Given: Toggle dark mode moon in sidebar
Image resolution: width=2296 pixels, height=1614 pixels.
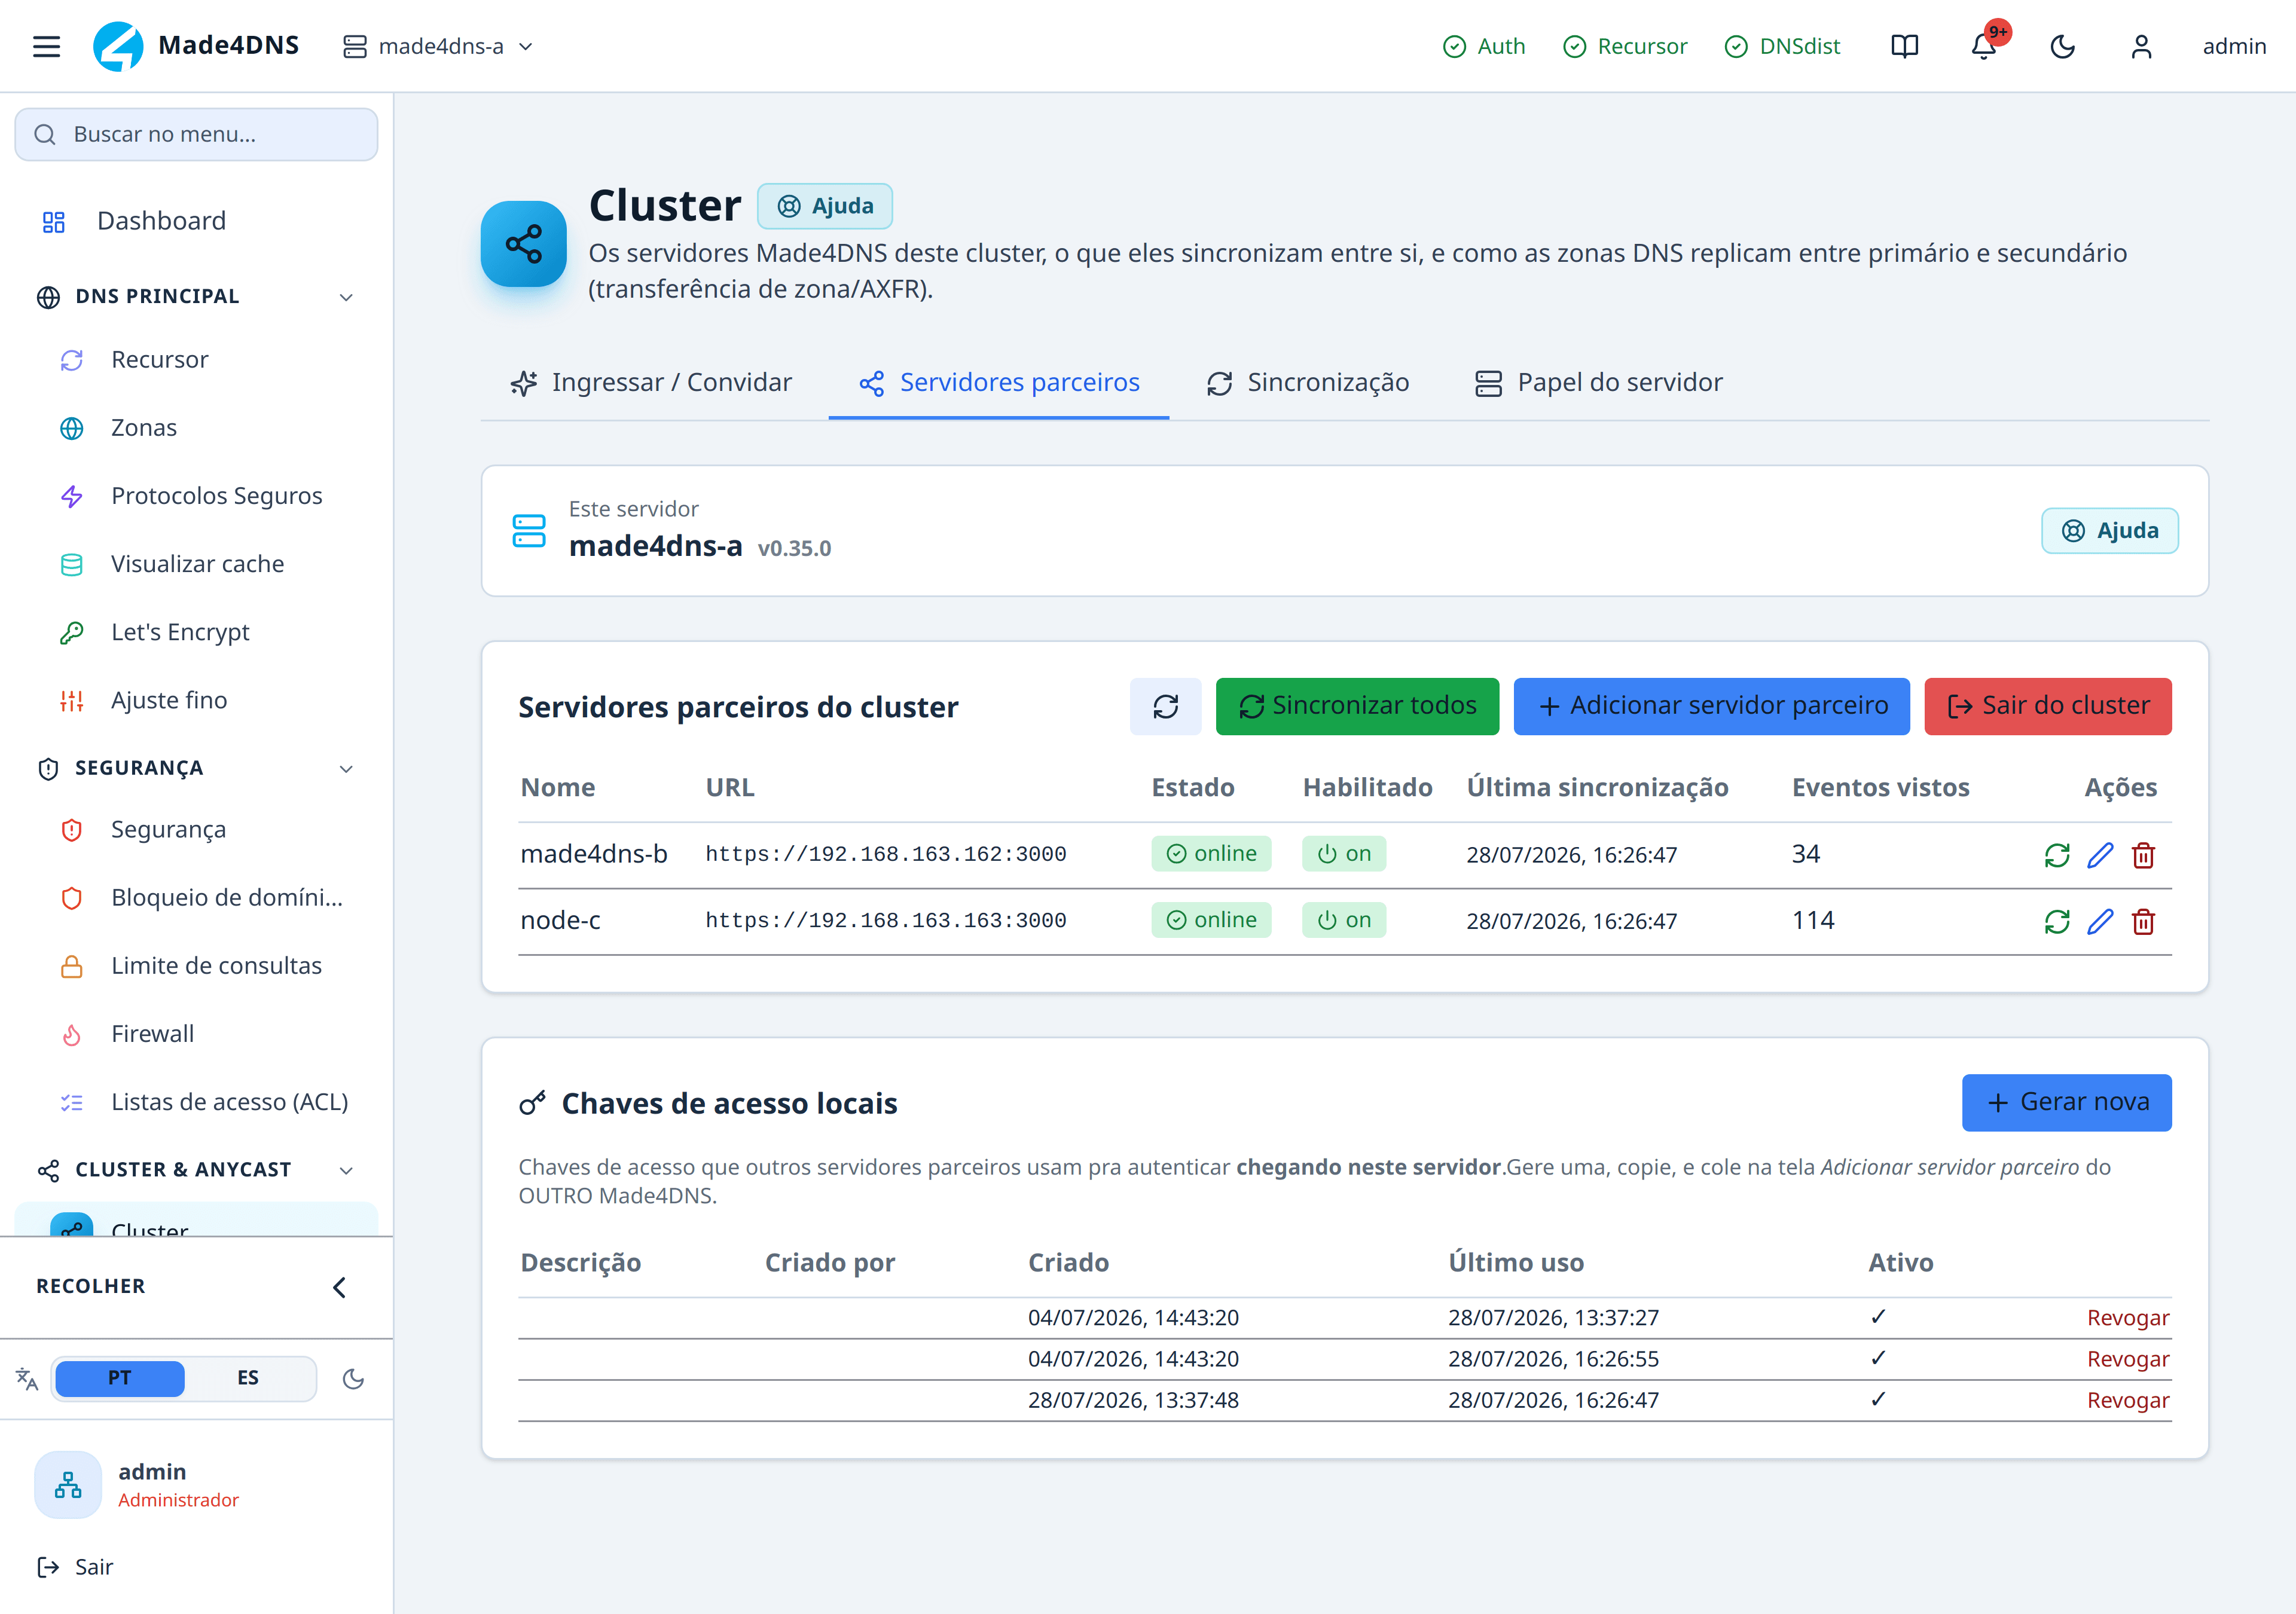Looking at the screenshot, I should pos(353,1379).
